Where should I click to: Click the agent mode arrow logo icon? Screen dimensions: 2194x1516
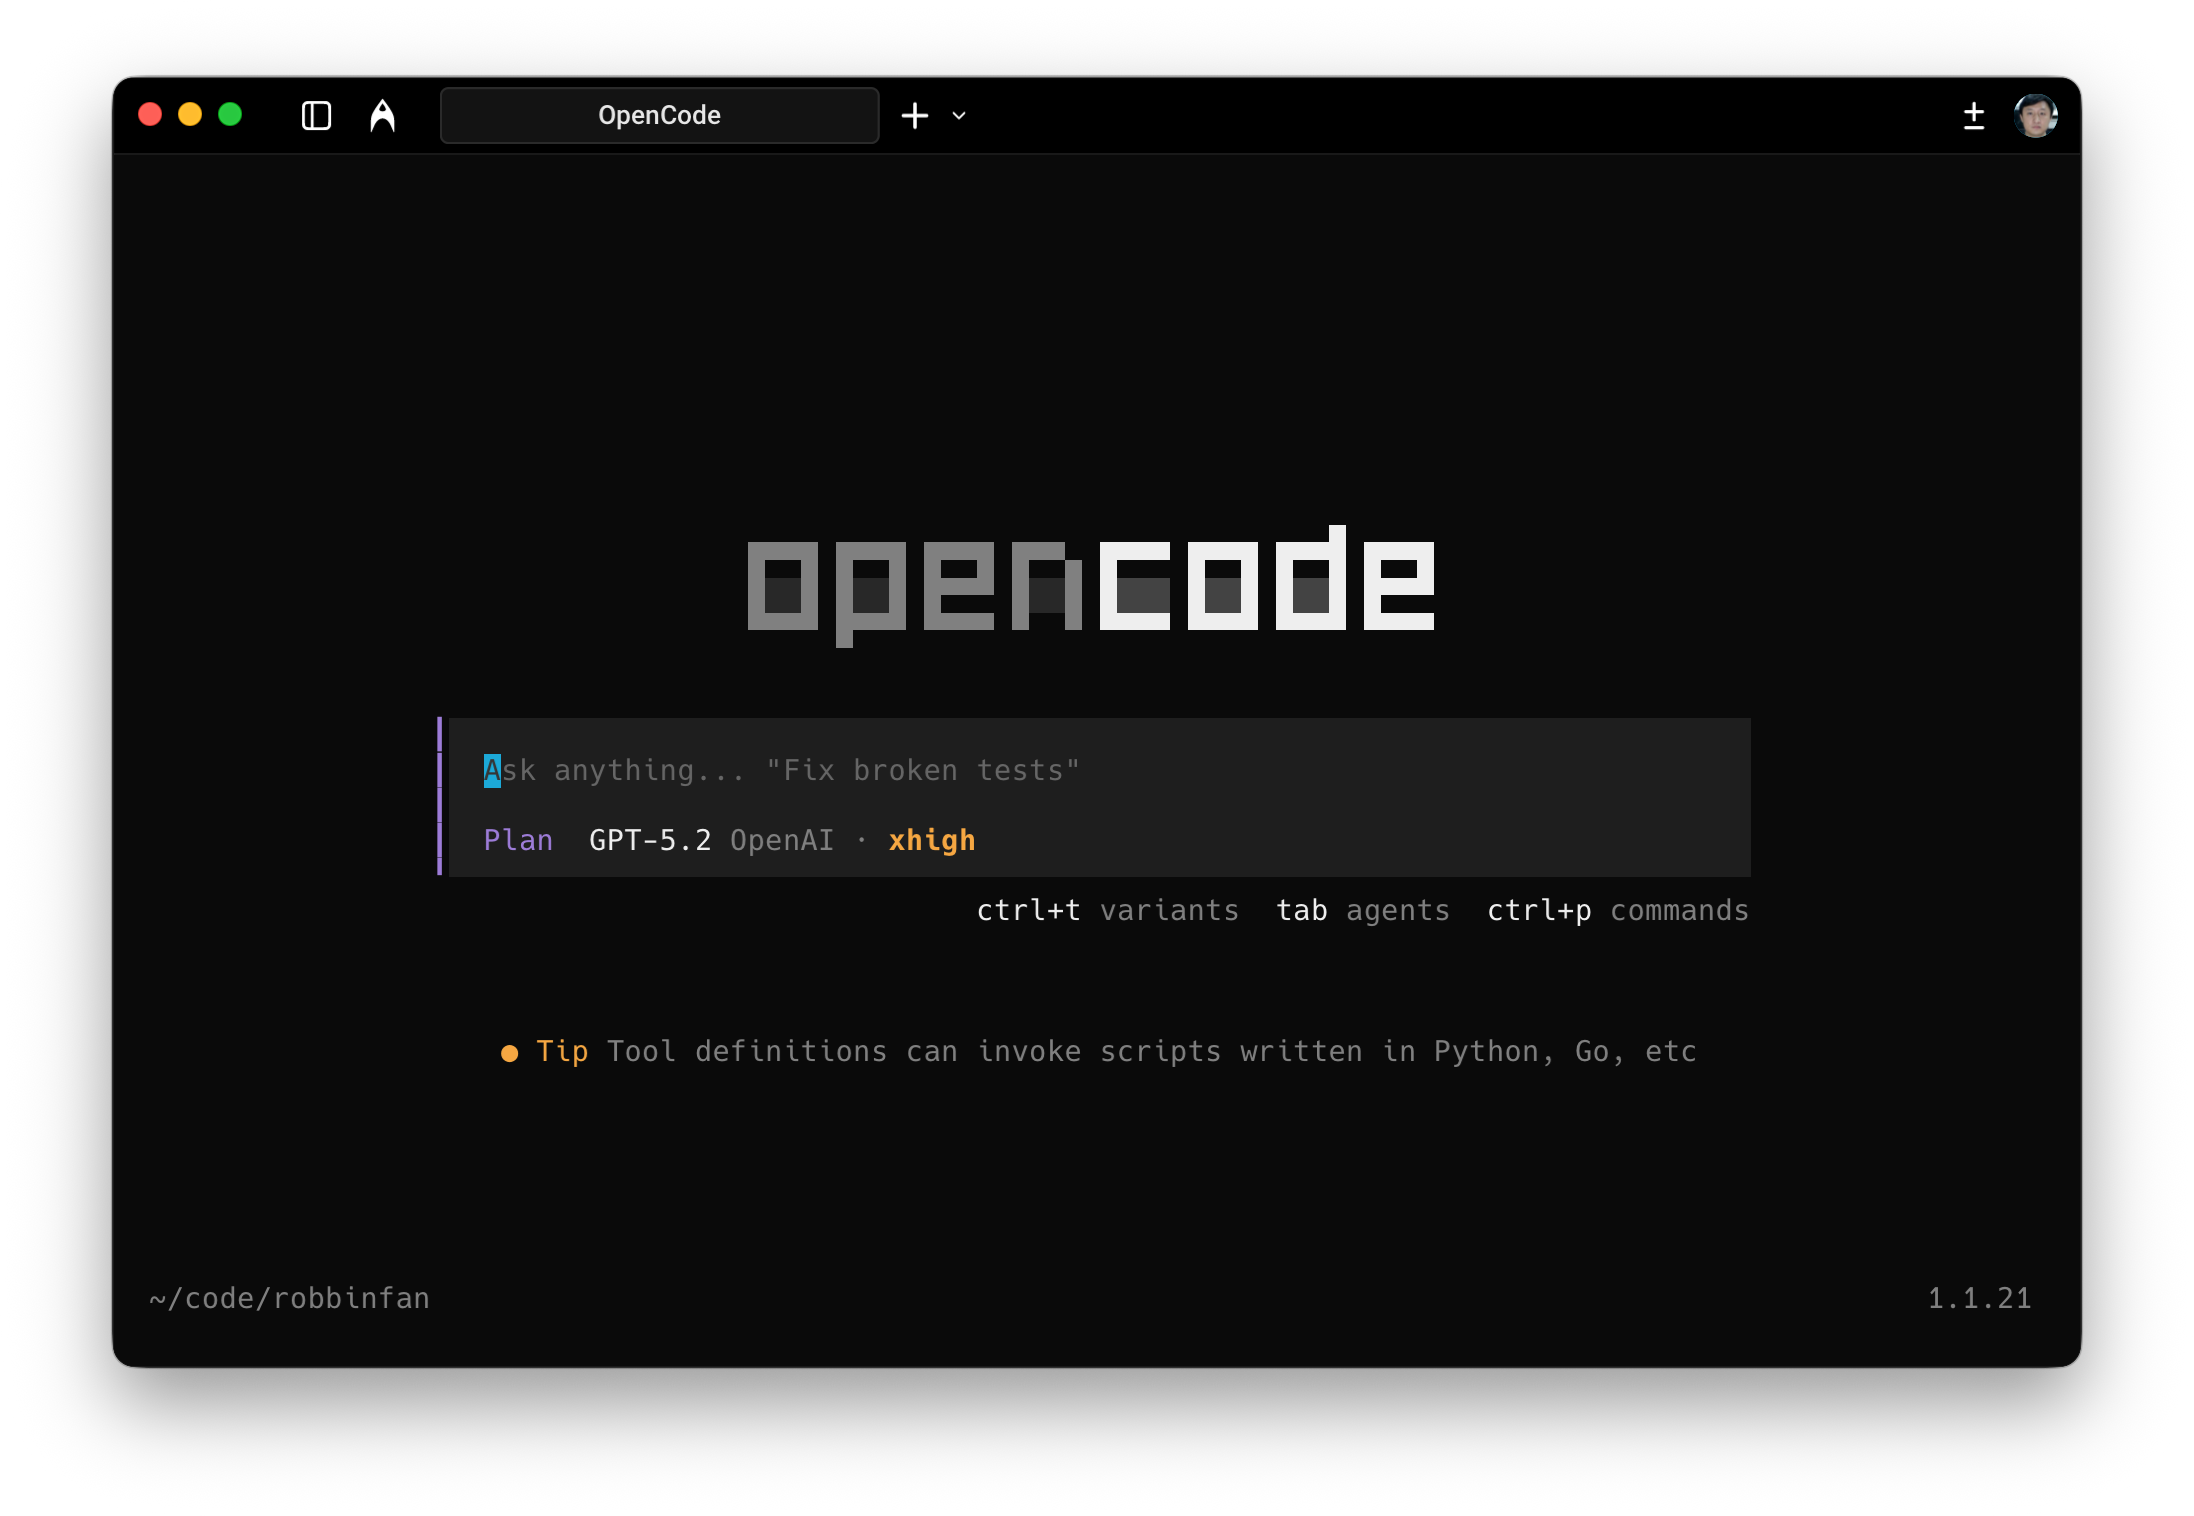point(382,116)
